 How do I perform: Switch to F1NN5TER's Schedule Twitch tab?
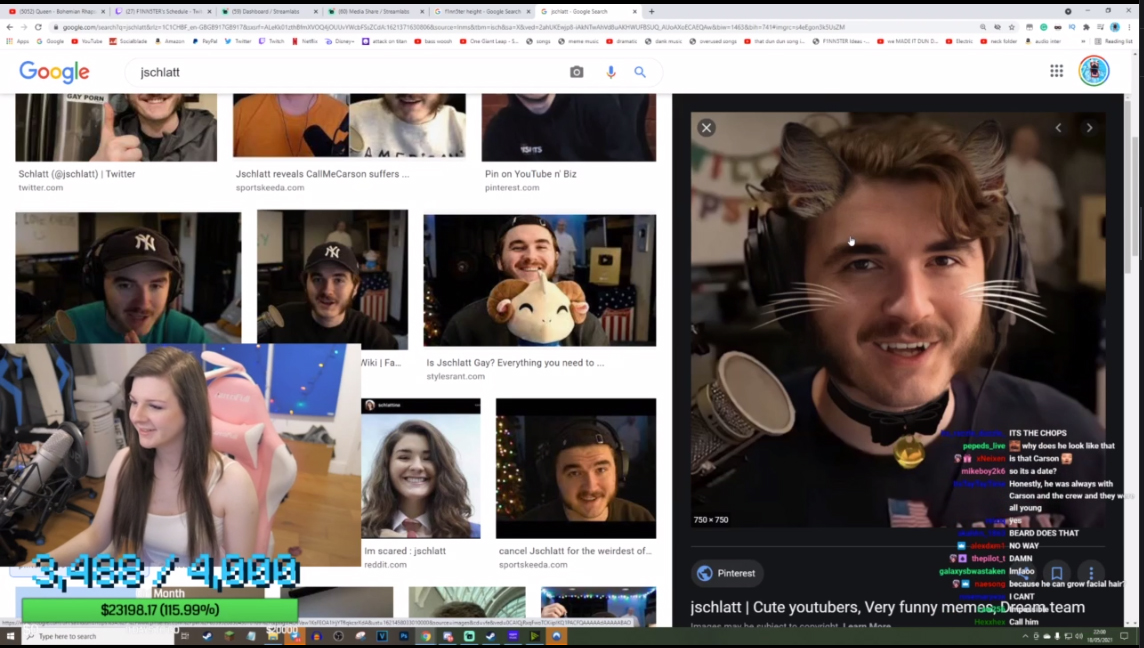(x=162, y=12)
